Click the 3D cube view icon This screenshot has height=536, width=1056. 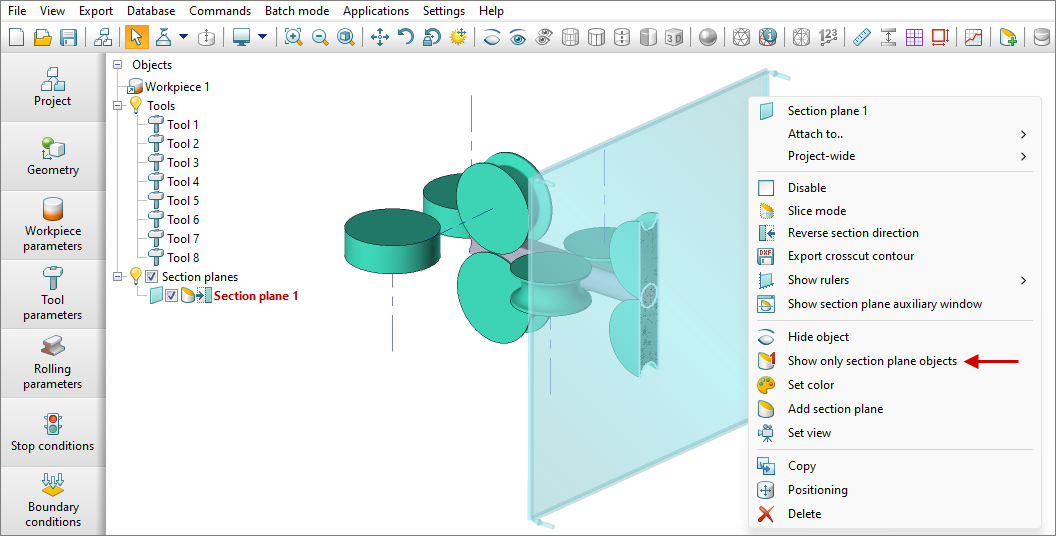[675, 37]
